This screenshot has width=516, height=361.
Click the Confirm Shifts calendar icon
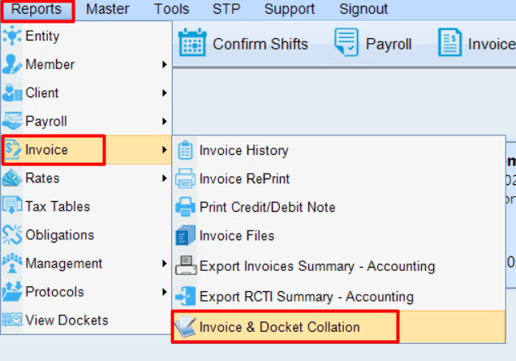pyautogui.click(x=192, y=42)
